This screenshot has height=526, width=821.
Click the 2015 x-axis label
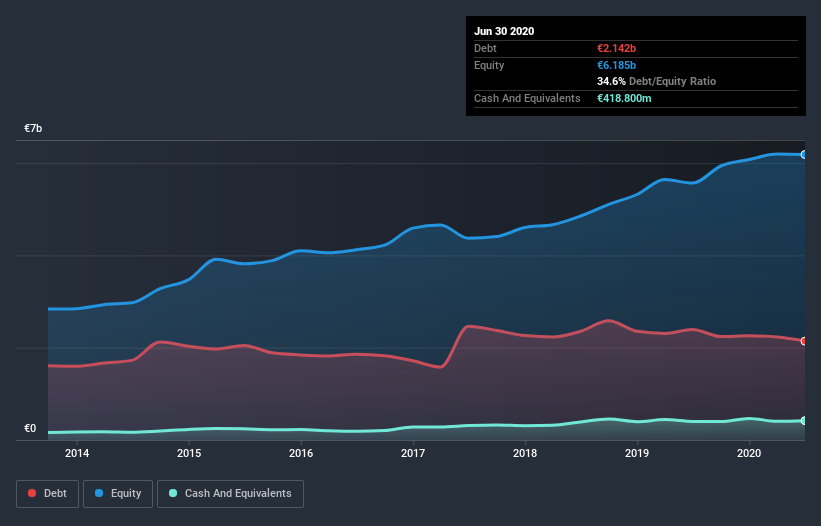tap(189, 453)
